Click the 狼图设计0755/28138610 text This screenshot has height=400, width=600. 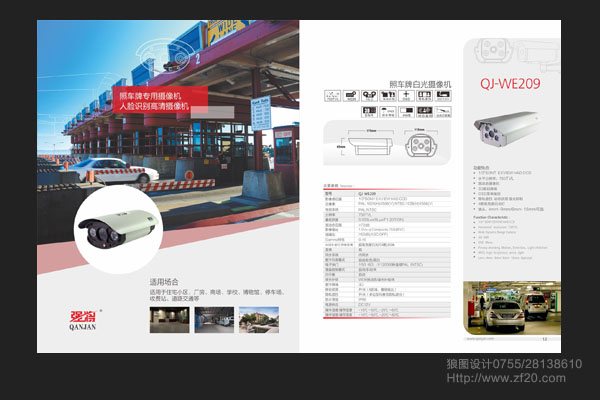[x=514, y=364]
